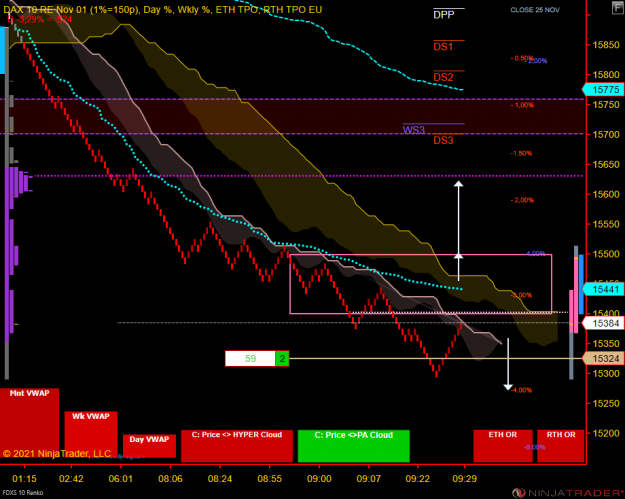The width and height of the screenshot is (625, 499).
Task: Click the 15500 price axis label
Action: [x=606, y=254]
